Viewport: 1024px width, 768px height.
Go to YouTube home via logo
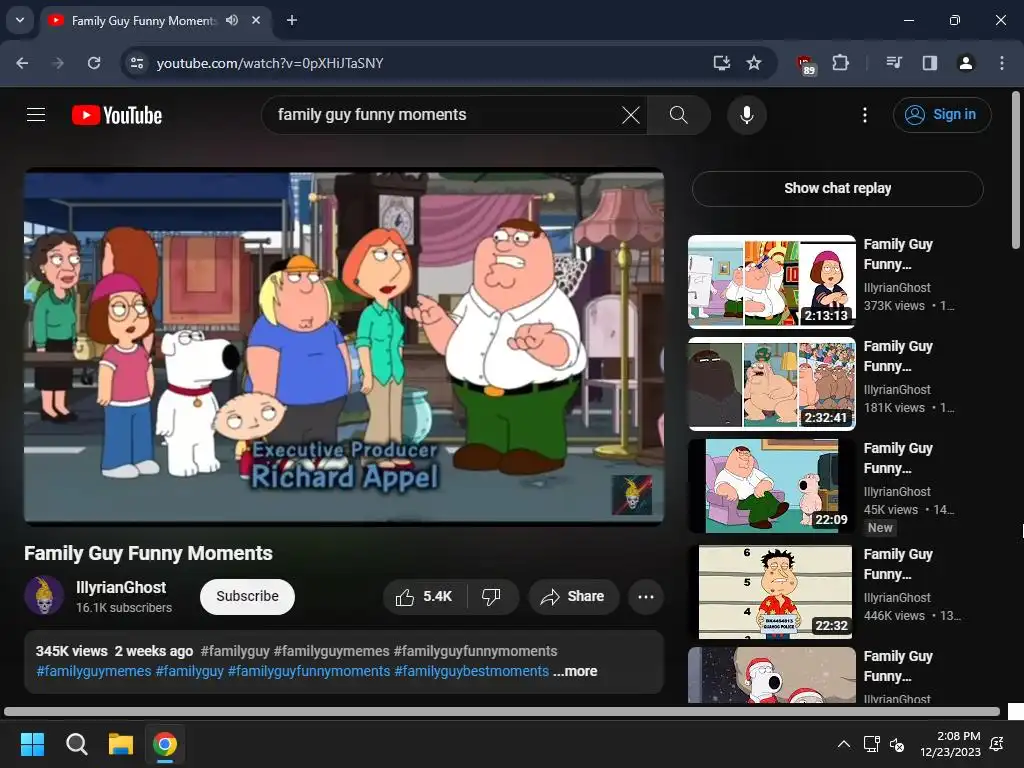tap(117, 115)
